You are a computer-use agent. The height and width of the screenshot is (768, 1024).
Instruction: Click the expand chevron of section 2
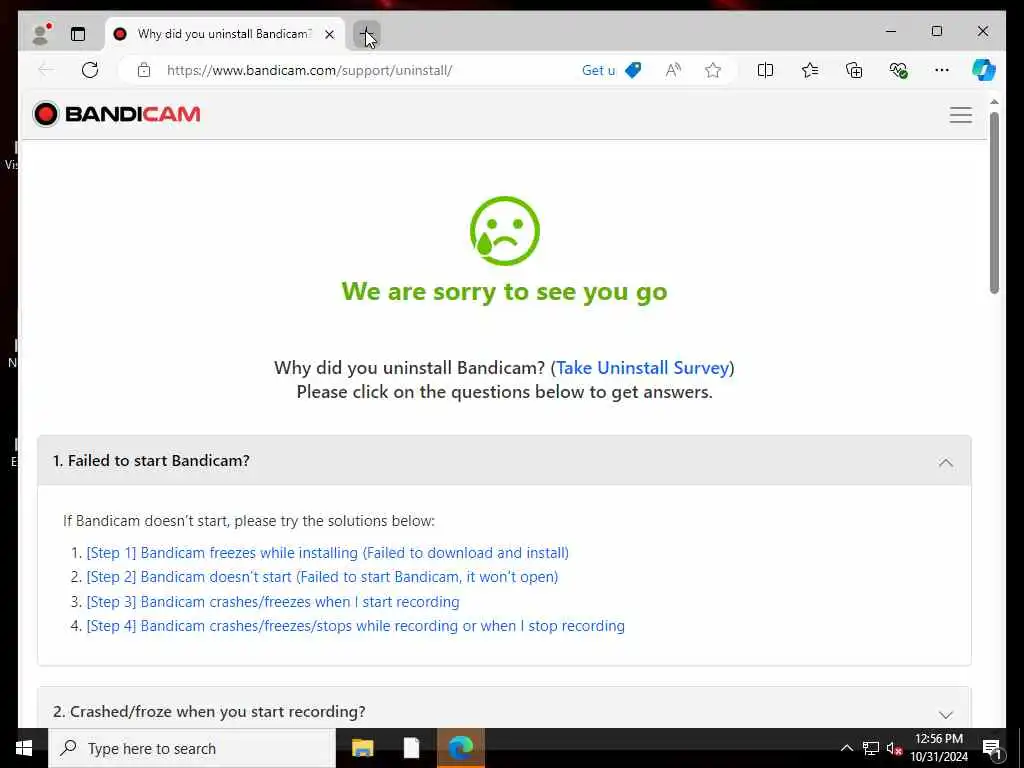click(x=946, y=714)
